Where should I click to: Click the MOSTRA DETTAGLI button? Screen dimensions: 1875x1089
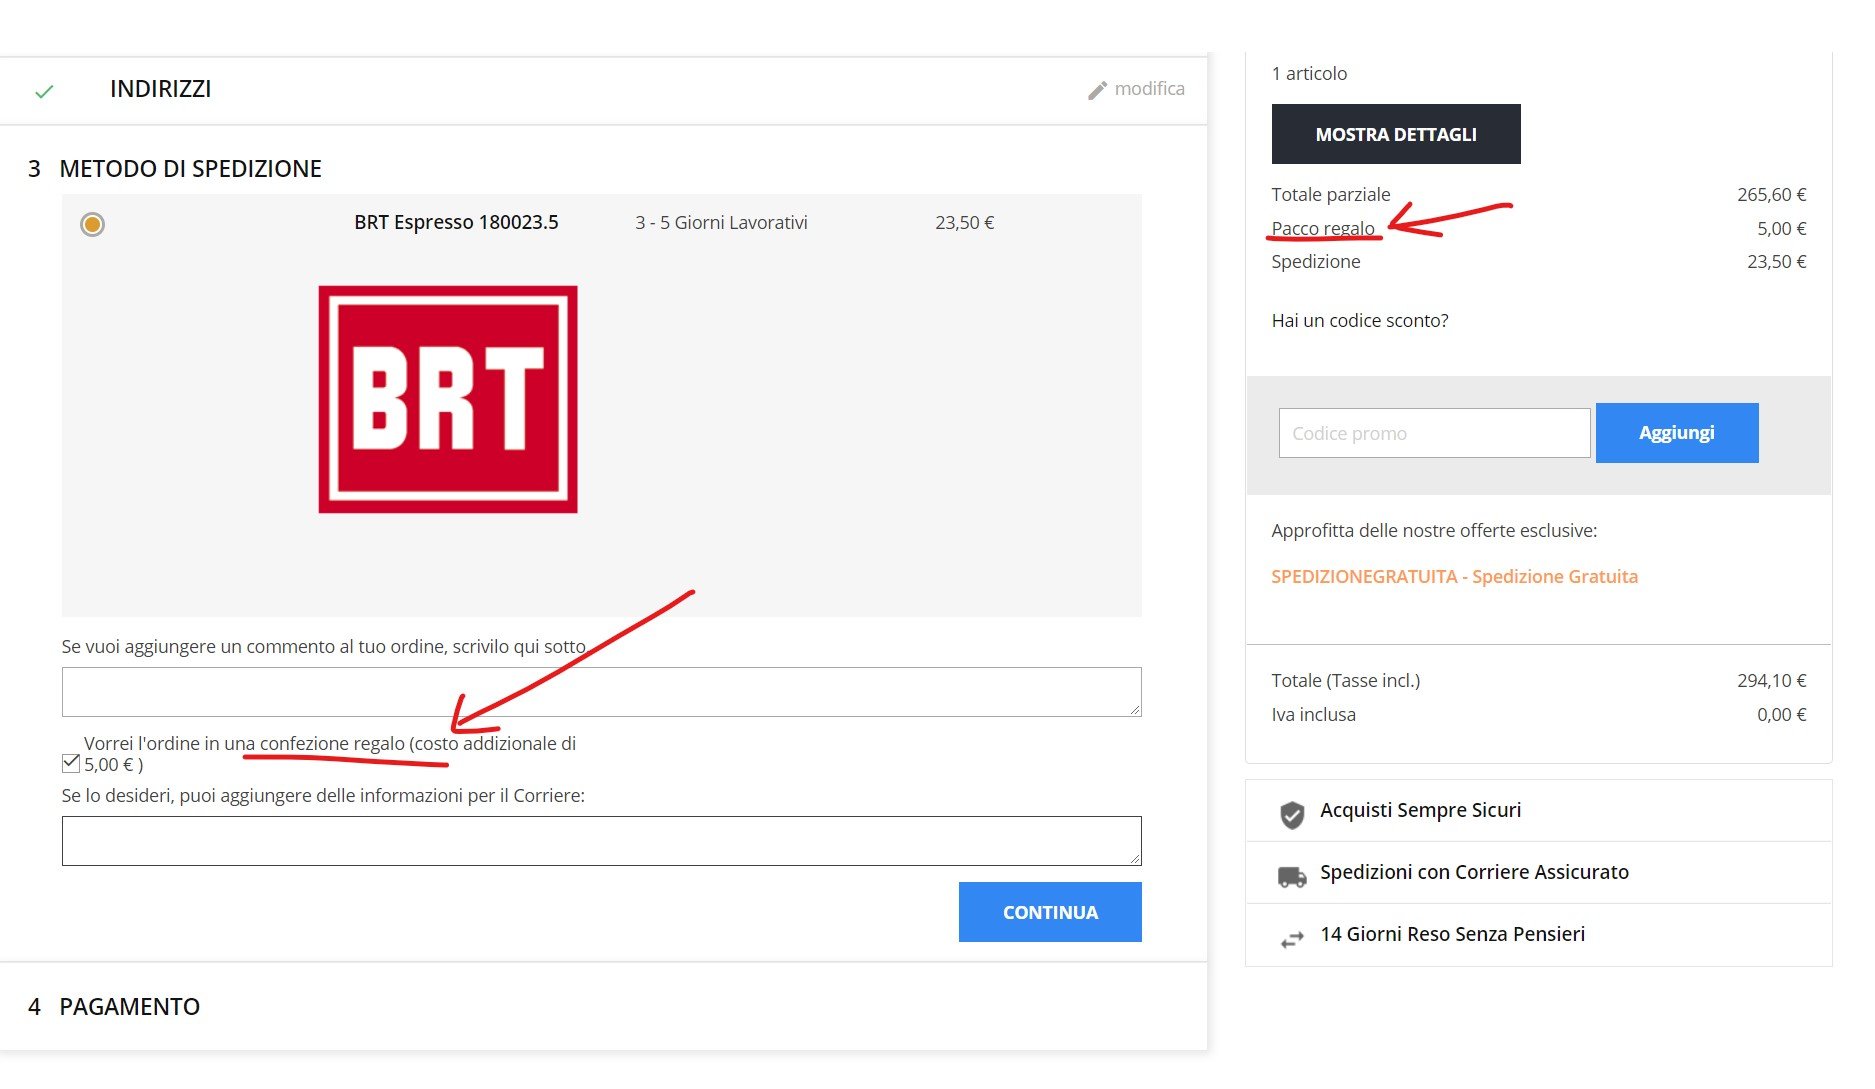pyautogui.click(x=1396, y=134)
